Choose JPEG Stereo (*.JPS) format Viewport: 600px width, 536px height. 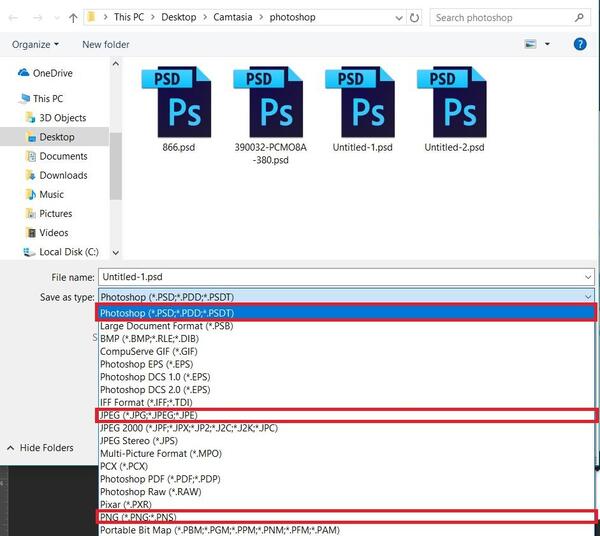click(346, 441)
